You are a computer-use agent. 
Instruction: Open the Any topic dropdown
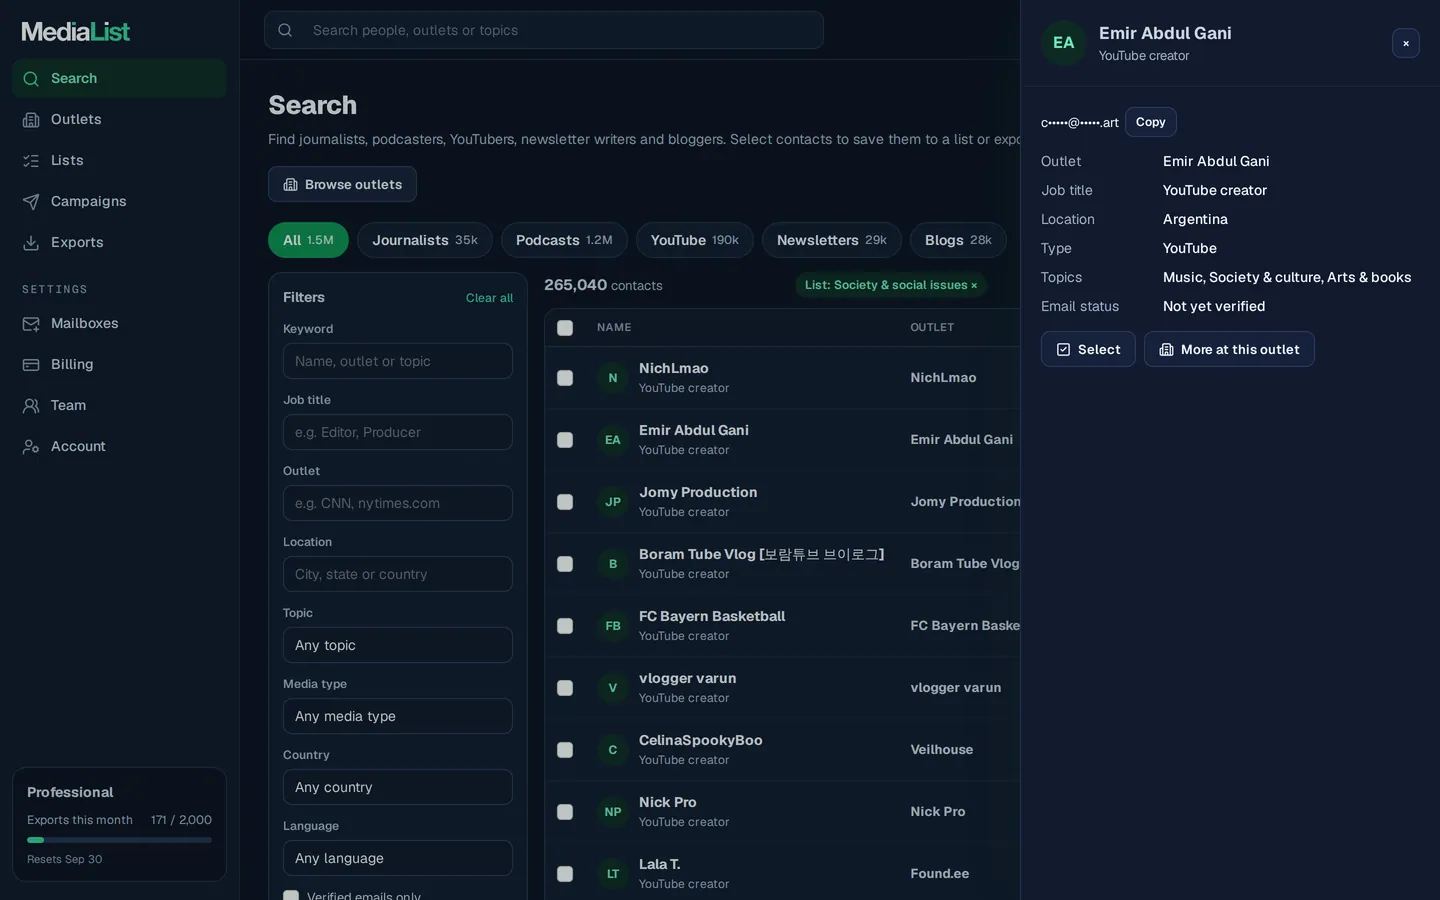398,645
